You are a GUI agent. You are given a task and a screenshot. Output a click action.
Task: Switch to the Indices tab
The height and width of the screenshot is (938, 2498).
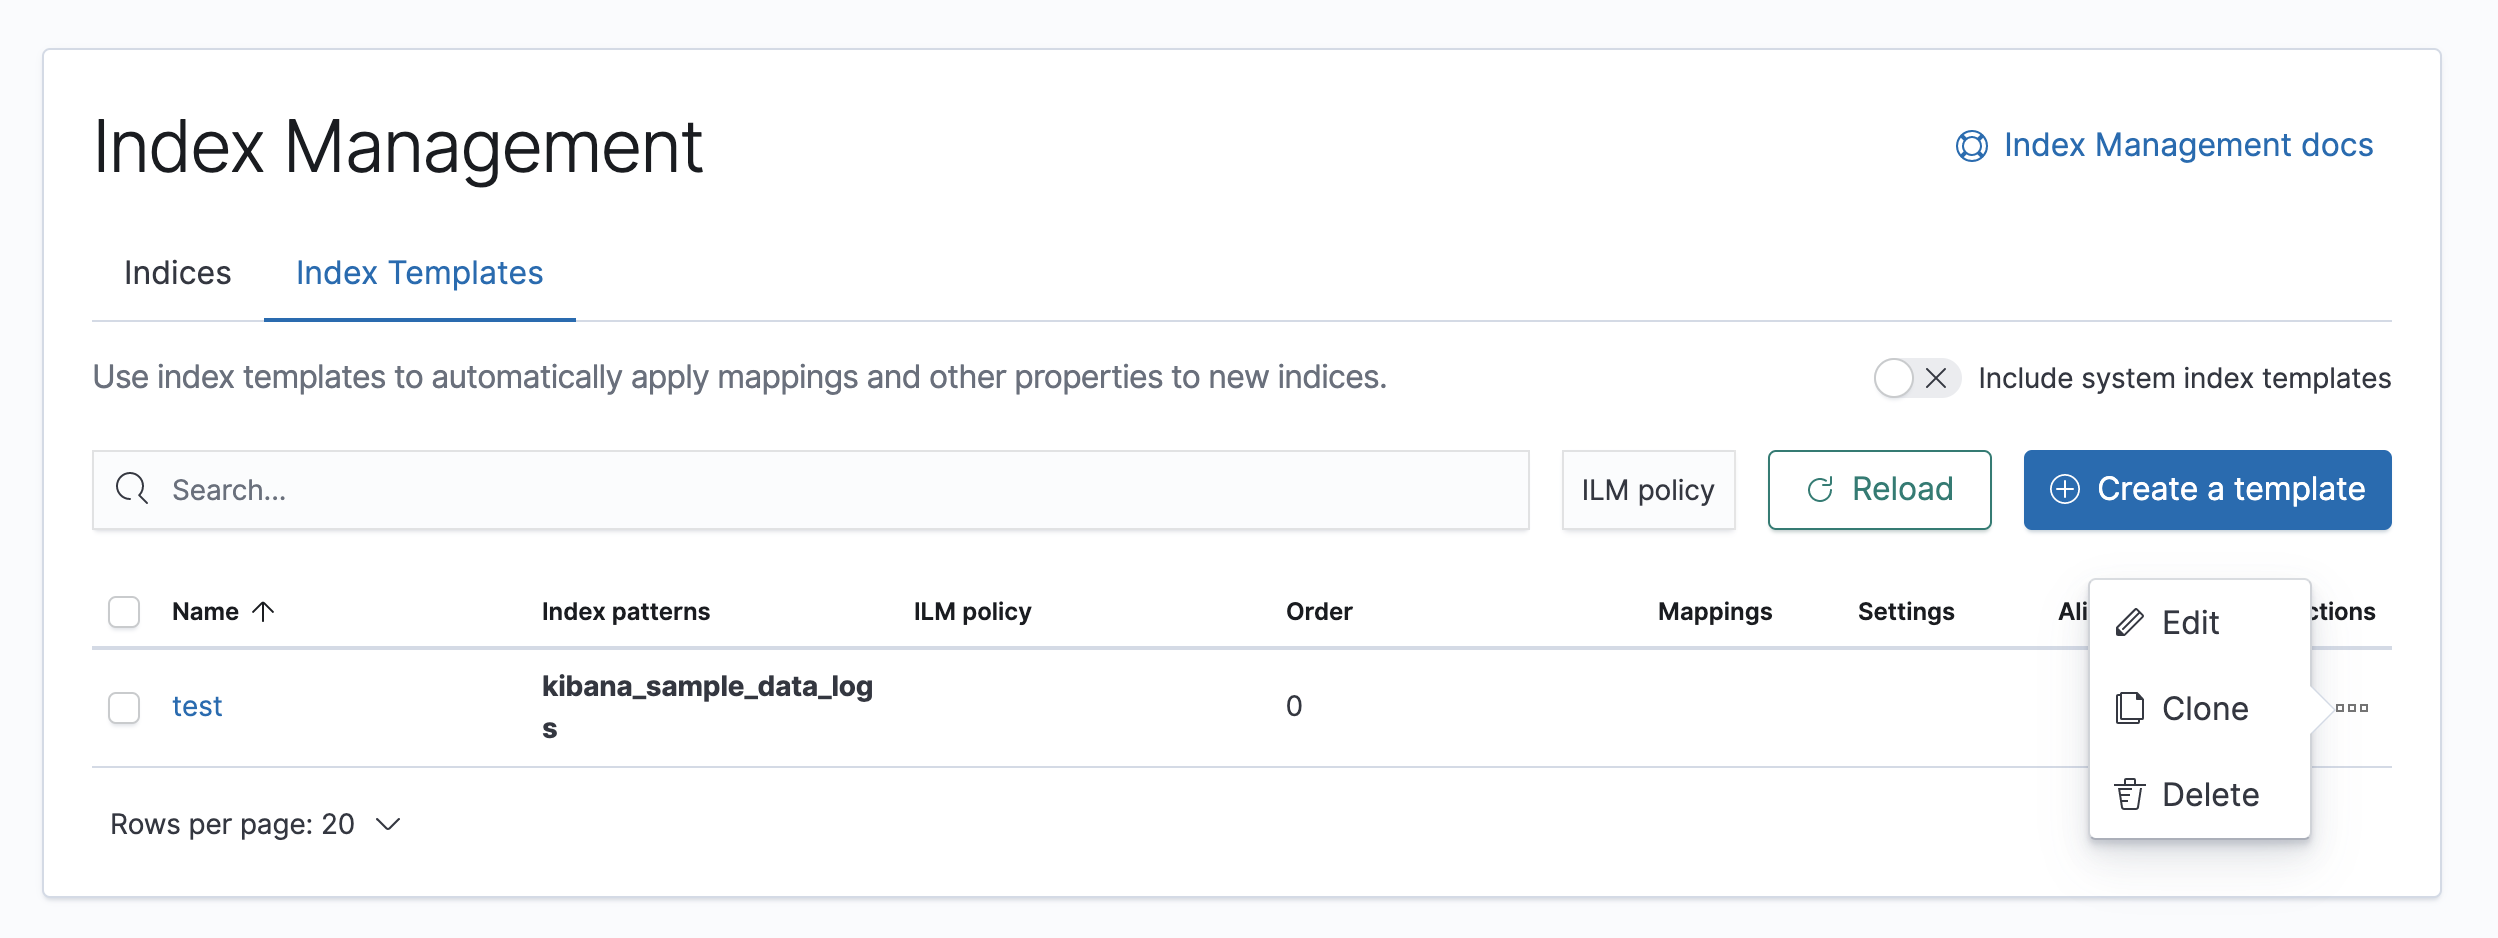tap(177, 273)
